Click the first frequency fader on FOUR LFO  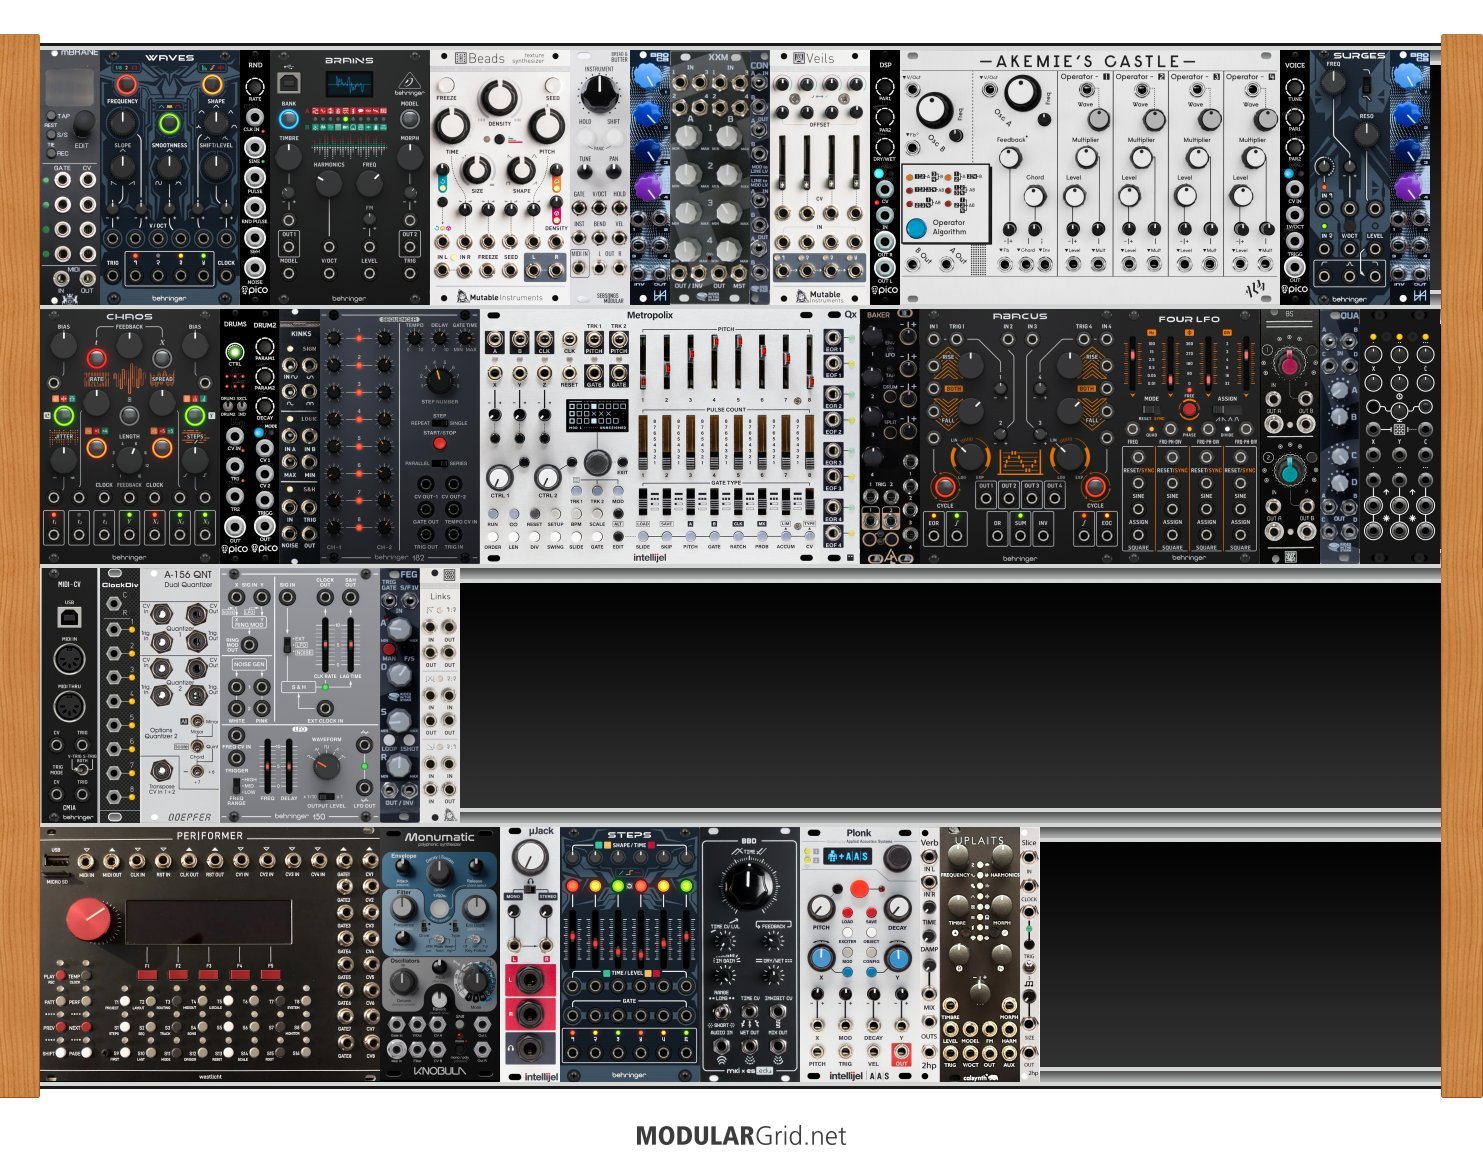pyautogui.click(x=1133, y=362)
